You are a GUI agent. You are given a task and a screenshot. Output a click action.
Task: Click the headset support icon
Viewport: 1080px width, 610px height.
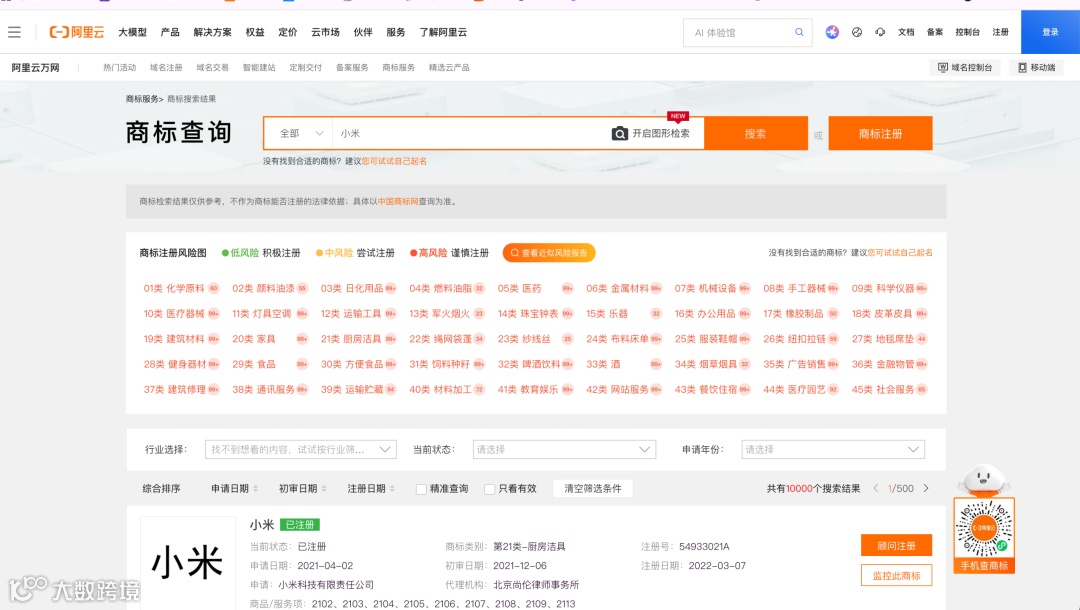pyautogui.click(x=880, y=32)
